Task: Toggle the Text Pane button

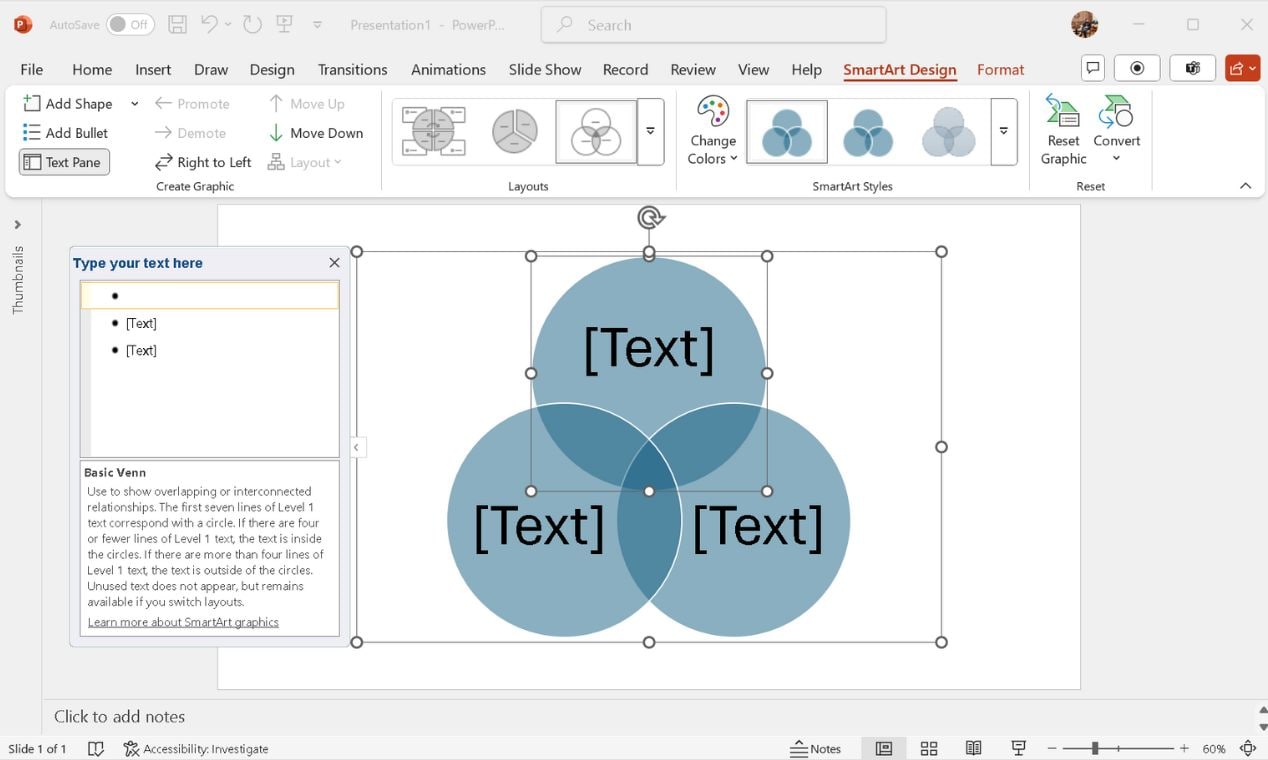Action: tap(64, 162)
